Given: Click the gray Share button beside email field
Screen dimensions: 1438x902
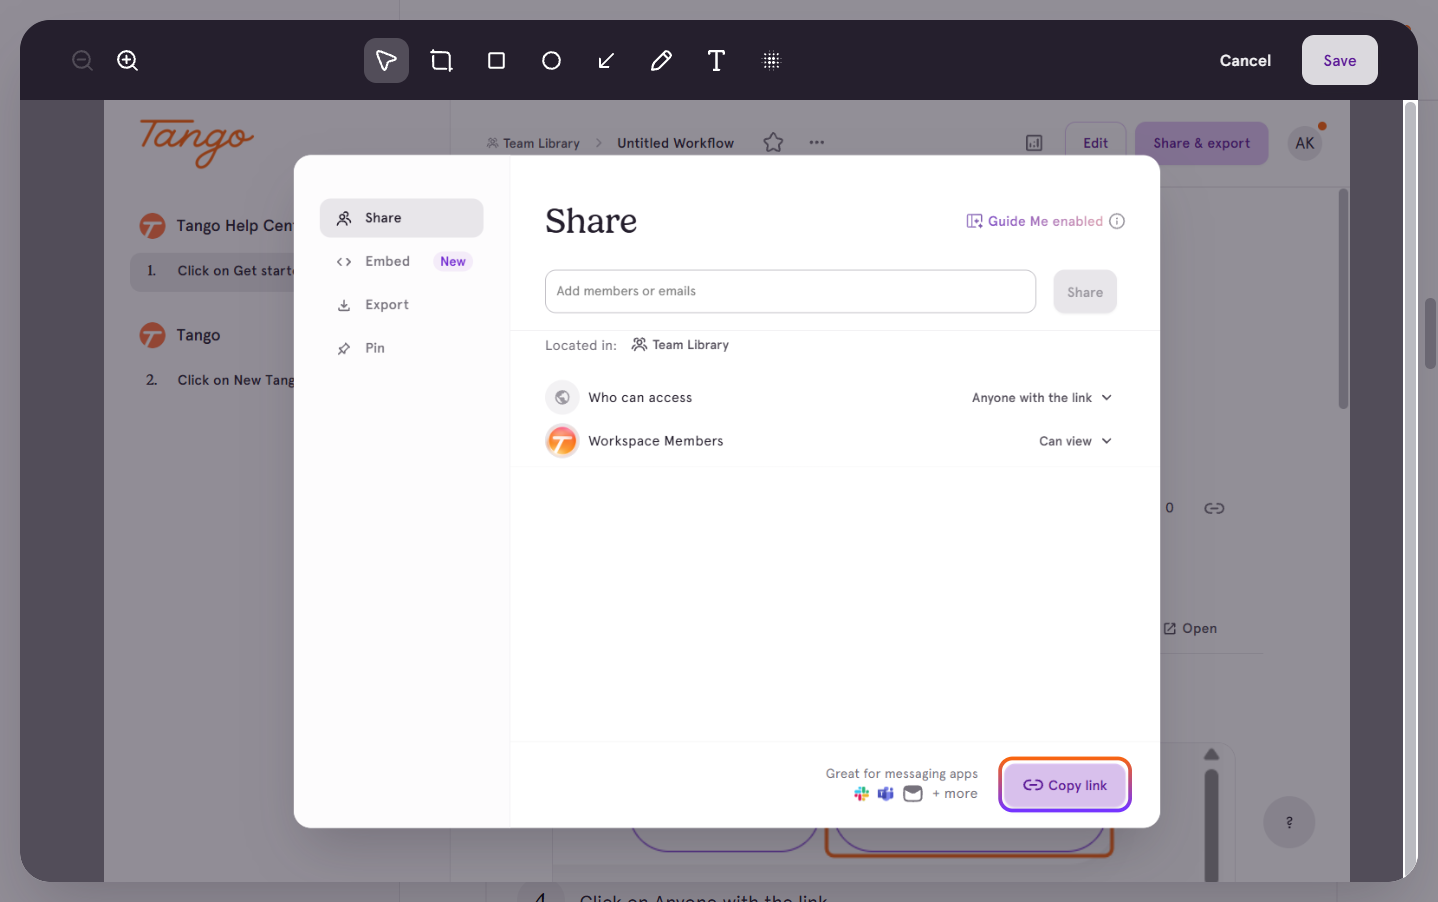Looking at the screenshot, I should pyautogui.click(x=1085, y=292).
